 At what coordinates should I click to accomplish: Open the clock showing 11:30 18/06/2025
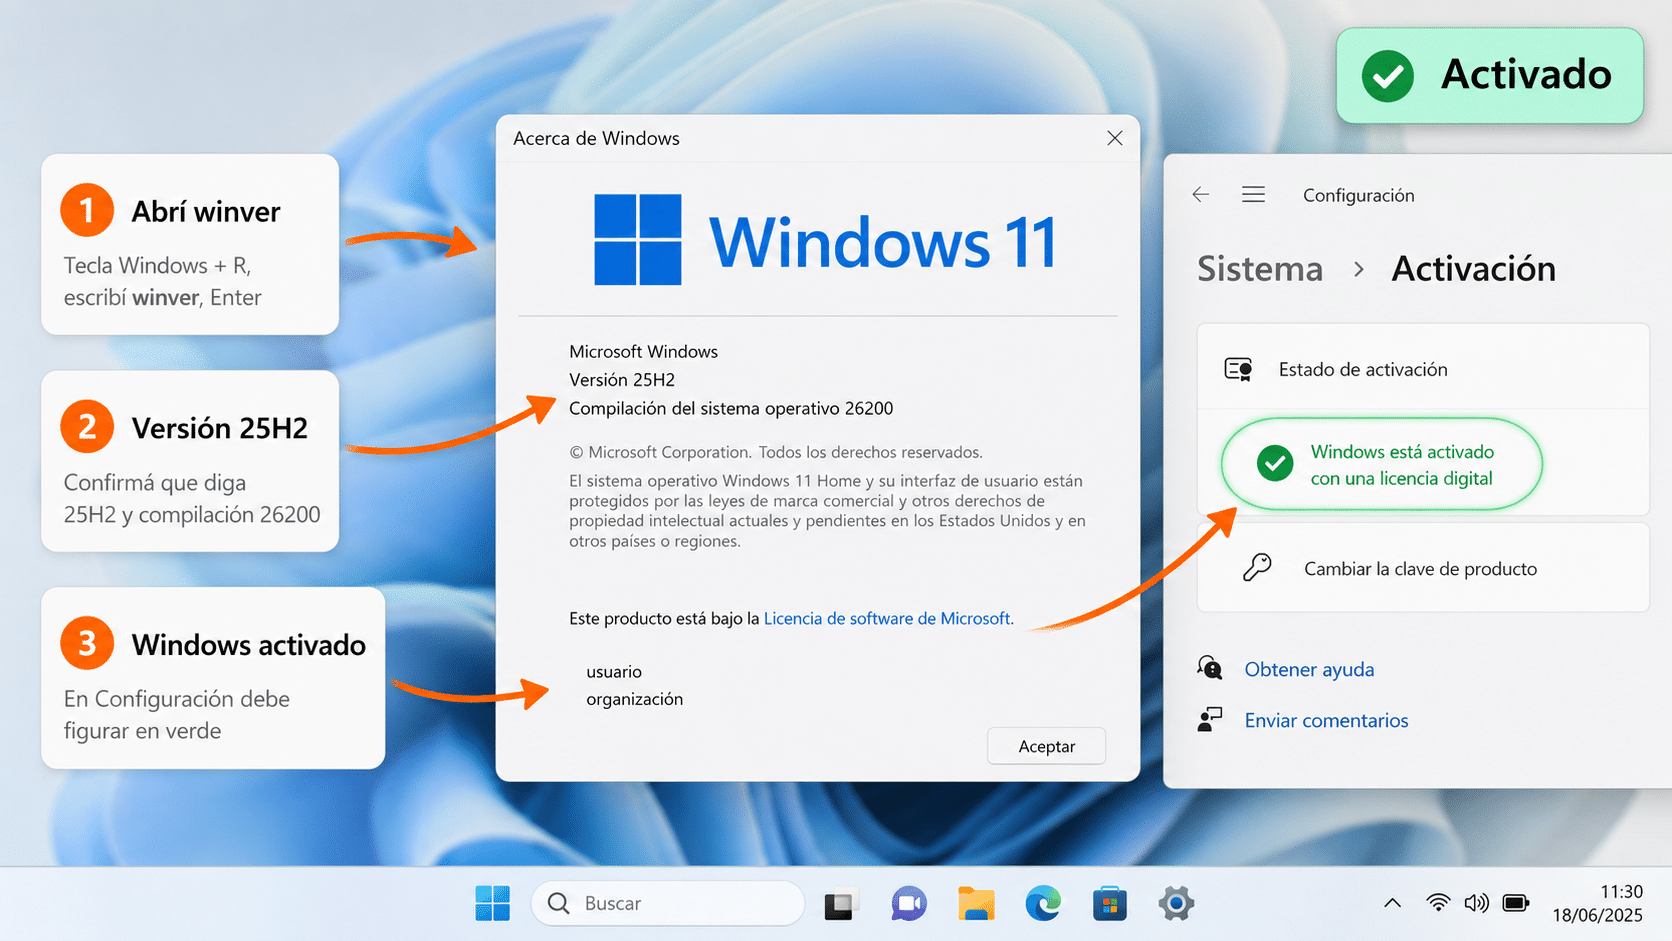click(x=1597, y=903)
